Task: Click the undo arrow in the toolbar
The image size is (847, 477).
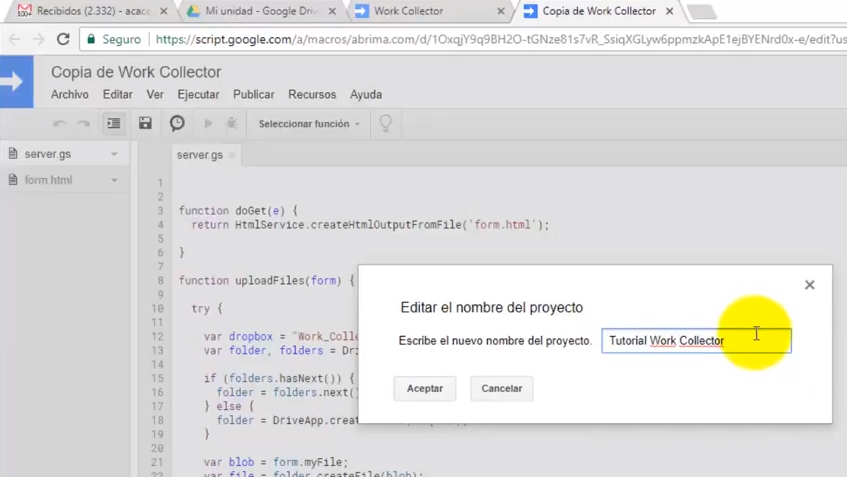Action: (x=59, y=124)
